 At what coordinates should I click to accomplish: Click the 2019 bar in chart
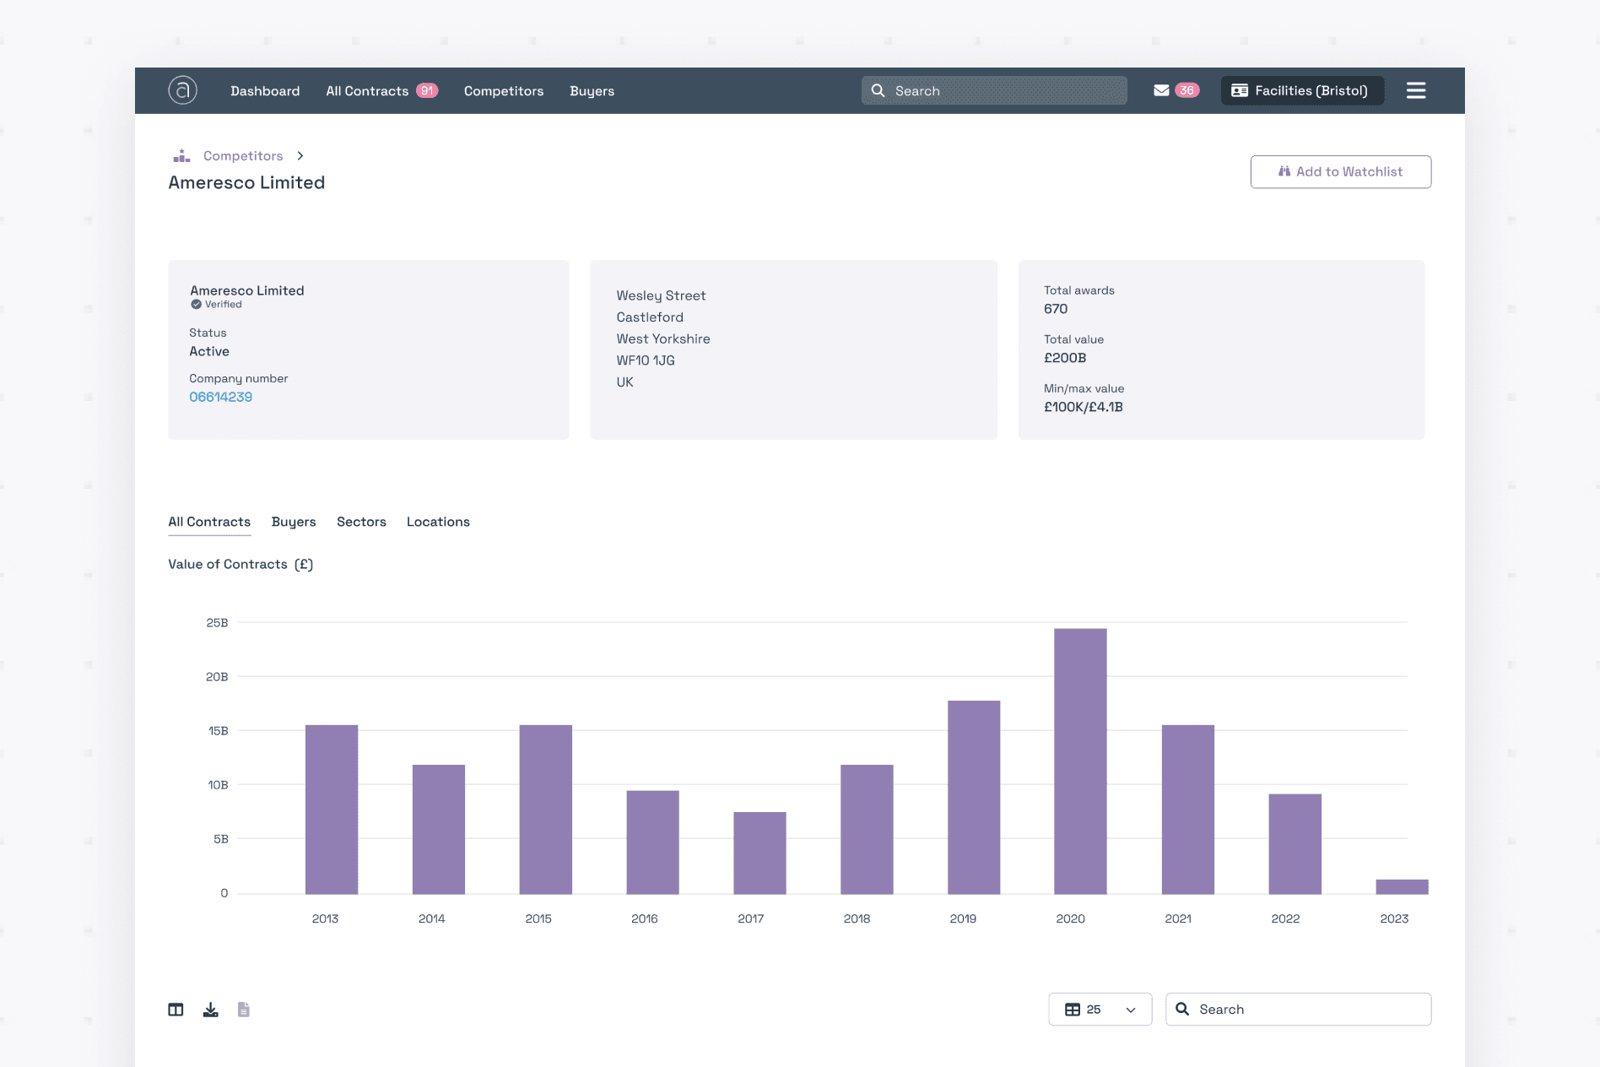(974, 797)
